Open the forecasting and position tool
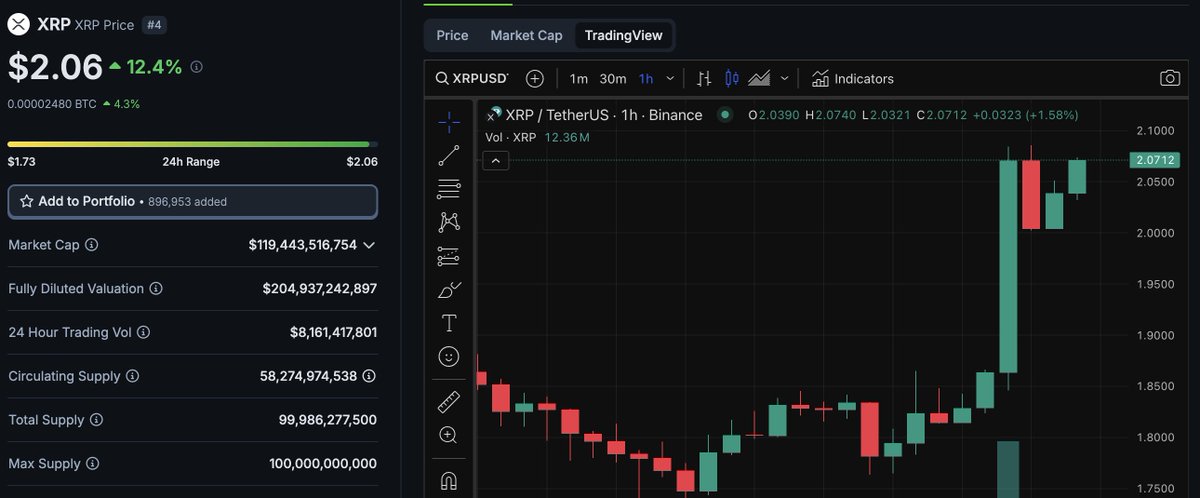The image size is (1200, 498). click(x=449, y=255)
